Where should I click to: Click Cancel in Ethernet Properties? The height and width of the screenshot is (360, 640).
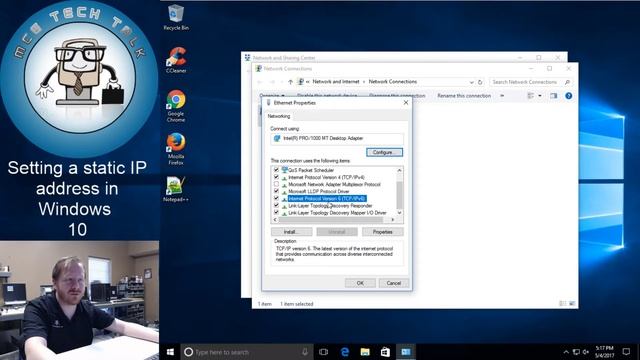(393, 283)
